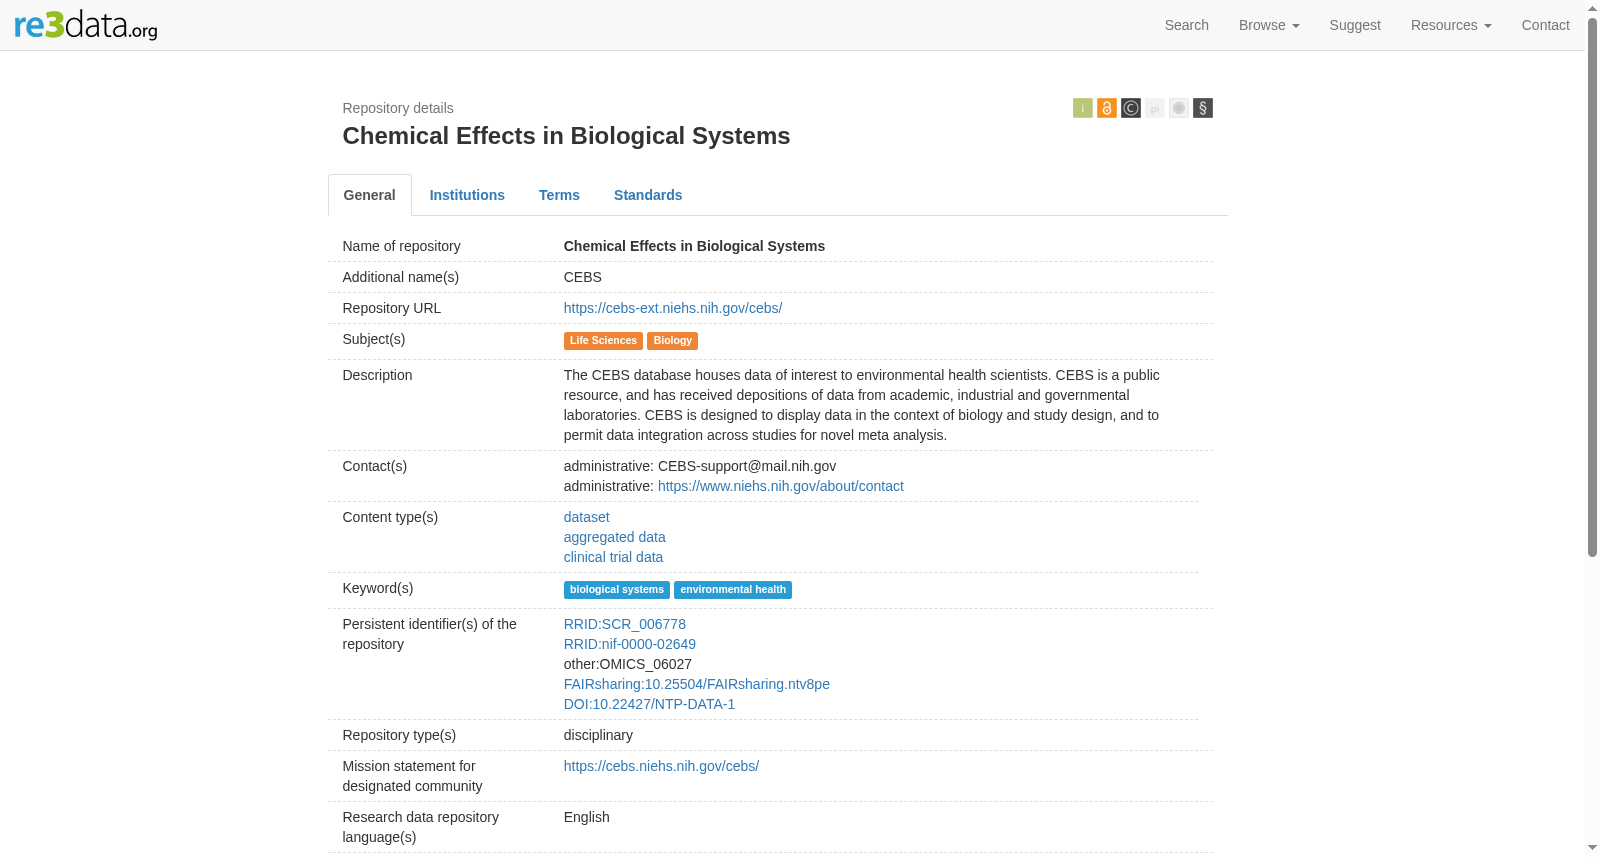Switch to the Institutions tab
1600x857 pixels.
467,195
